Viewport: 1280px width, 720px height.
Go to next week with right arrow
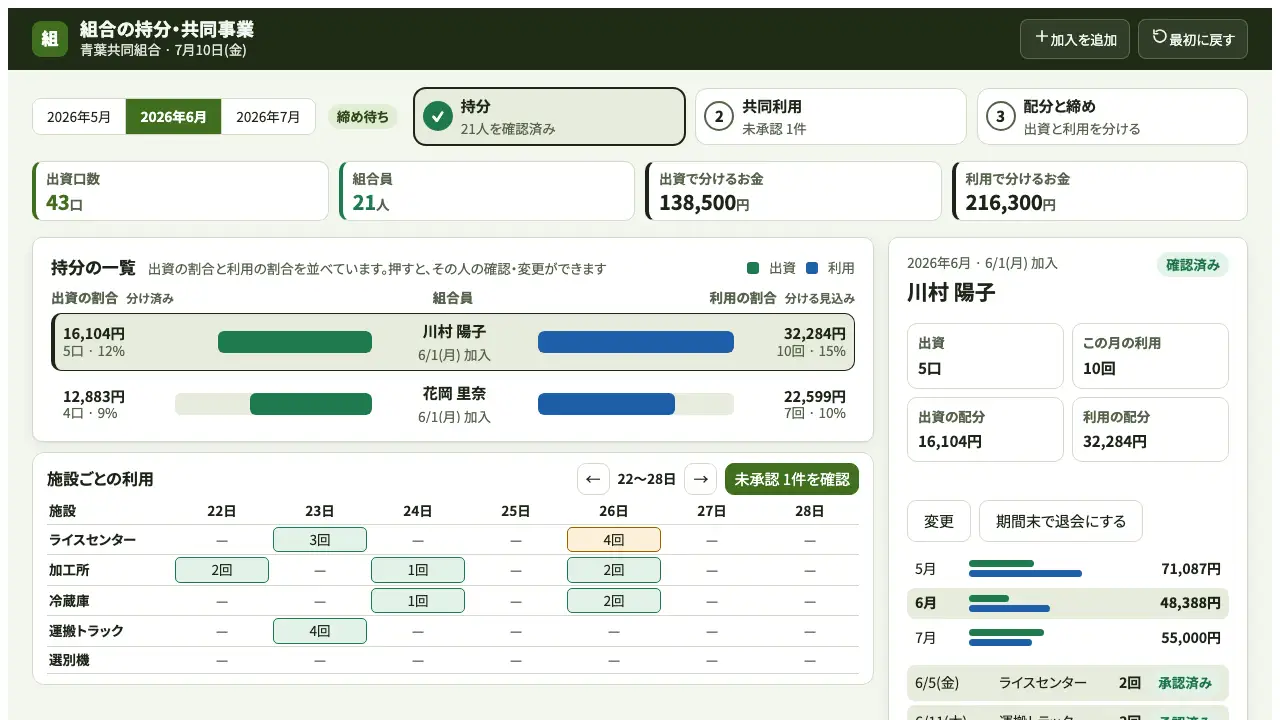tap(701, 479)
